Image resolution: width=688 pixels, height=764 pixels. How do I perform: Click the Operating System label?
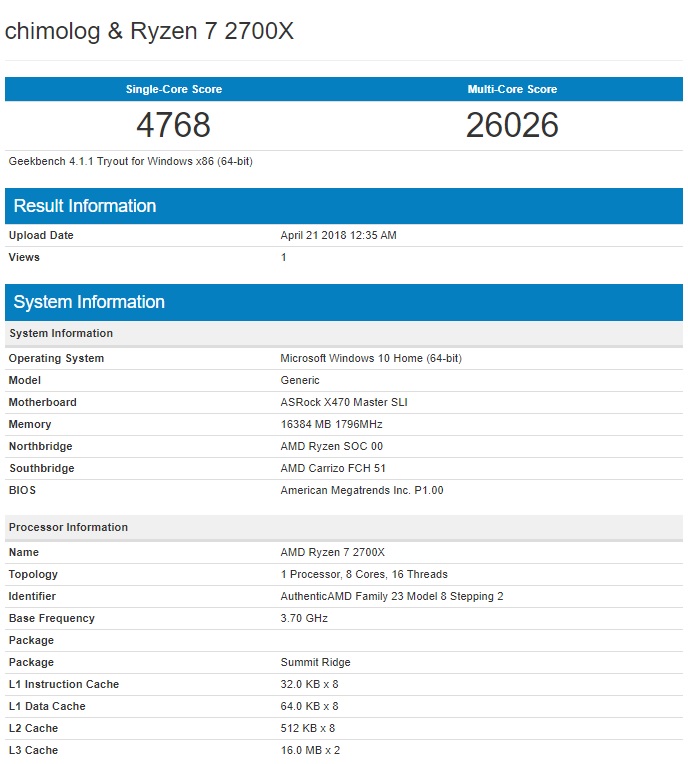57,359
